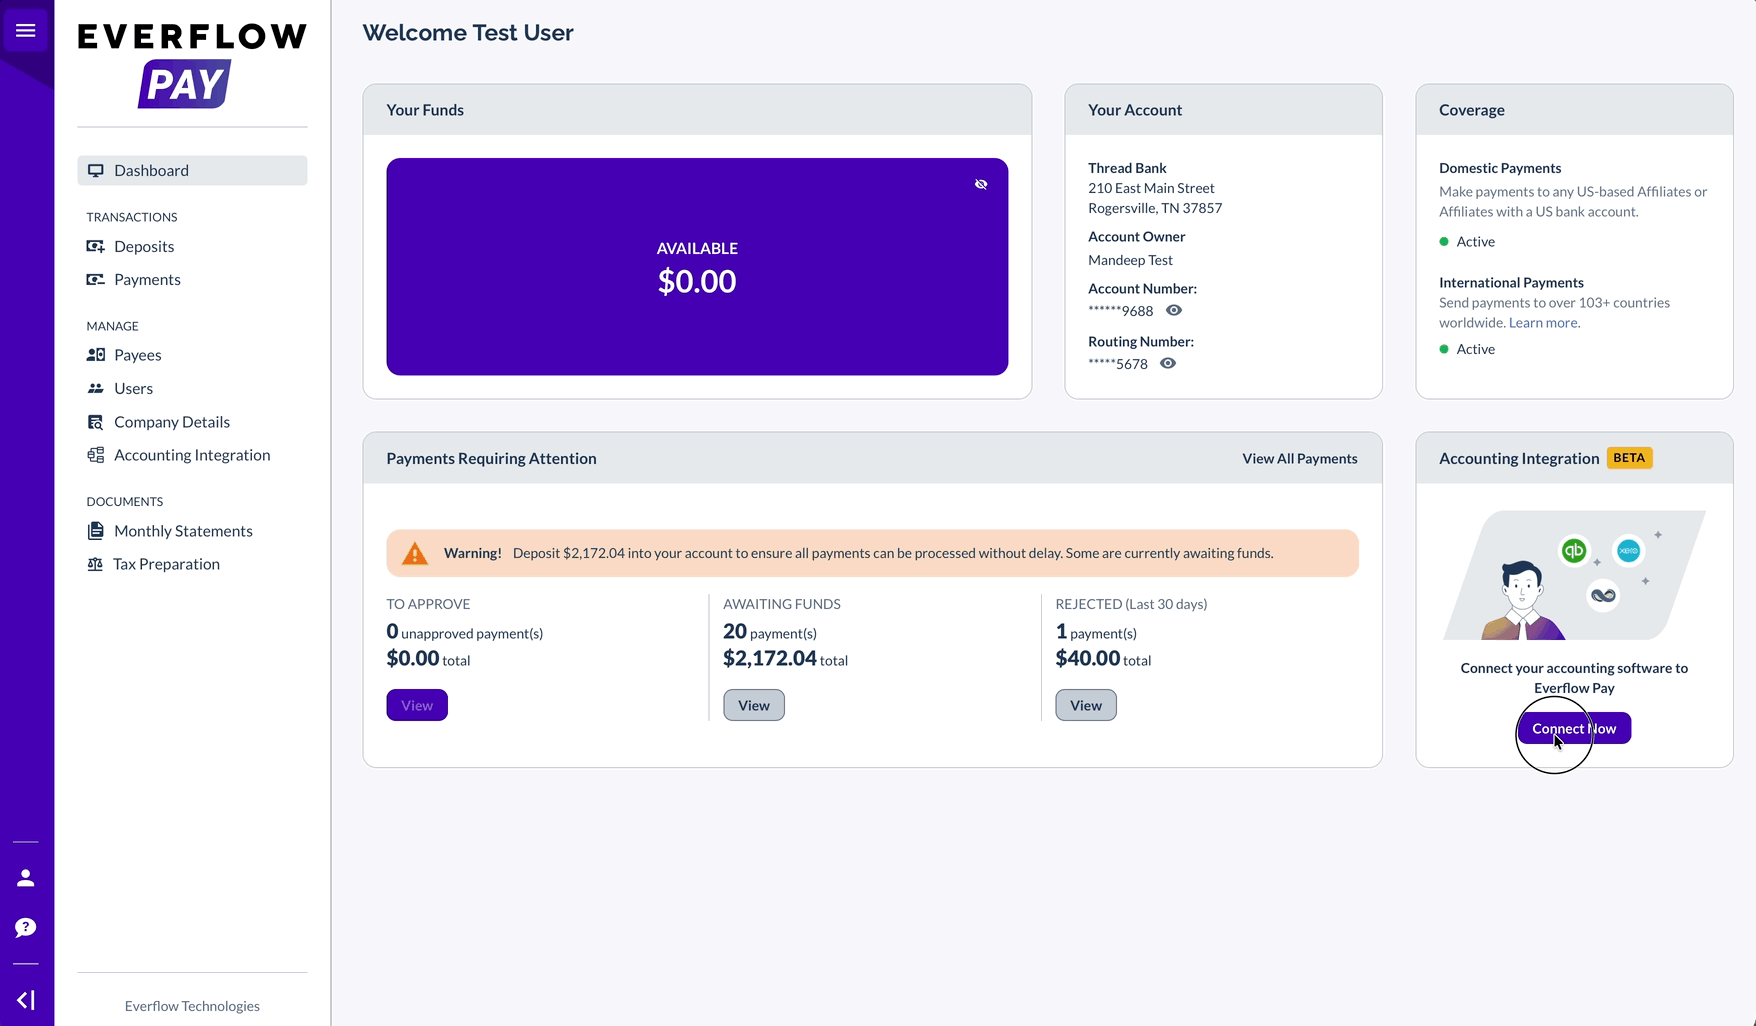Click the Monthly Statements document icon
Image resolution: width=1756 pixels, height=1026 pixels.
(95, 530)
